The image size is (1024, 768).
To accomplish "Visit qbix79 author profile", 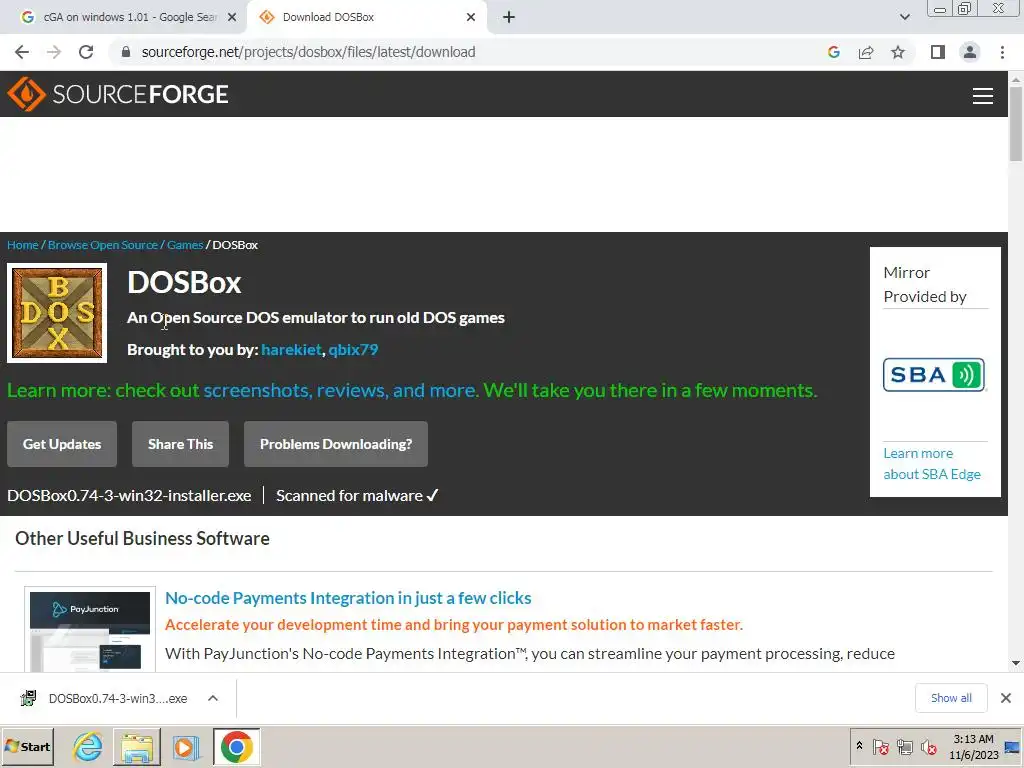I will 353,349.
